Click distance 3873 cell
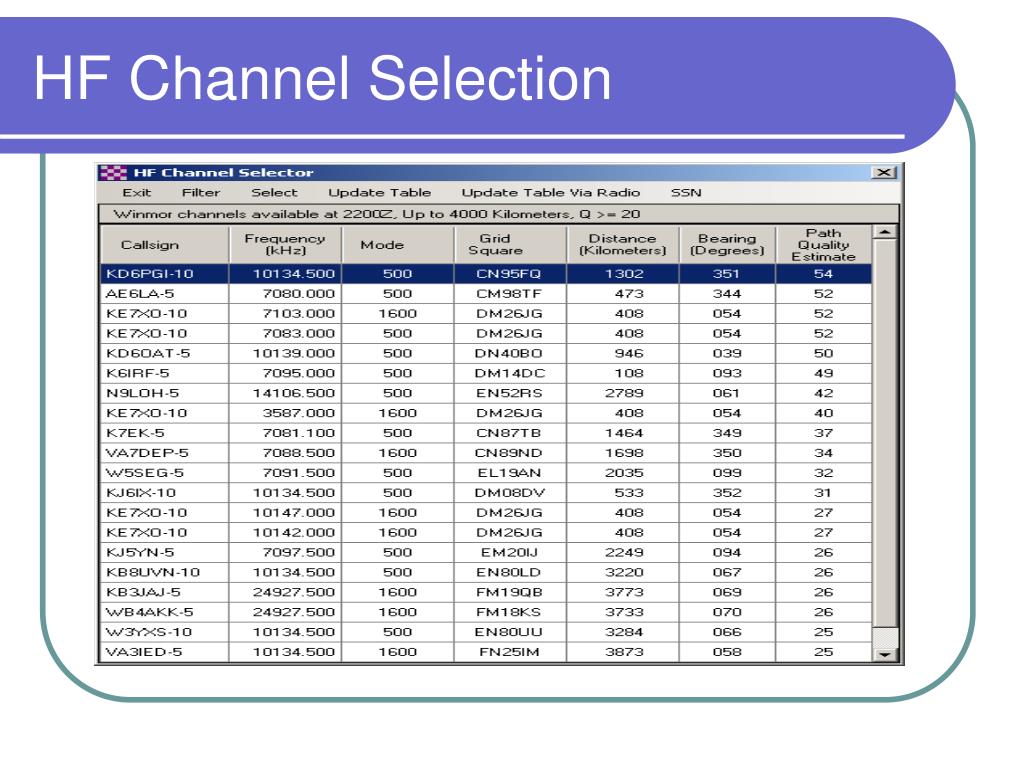Image resolution: width=1024 pixels, height=768 pixels. pyautogui.click(x=623, y=652)
